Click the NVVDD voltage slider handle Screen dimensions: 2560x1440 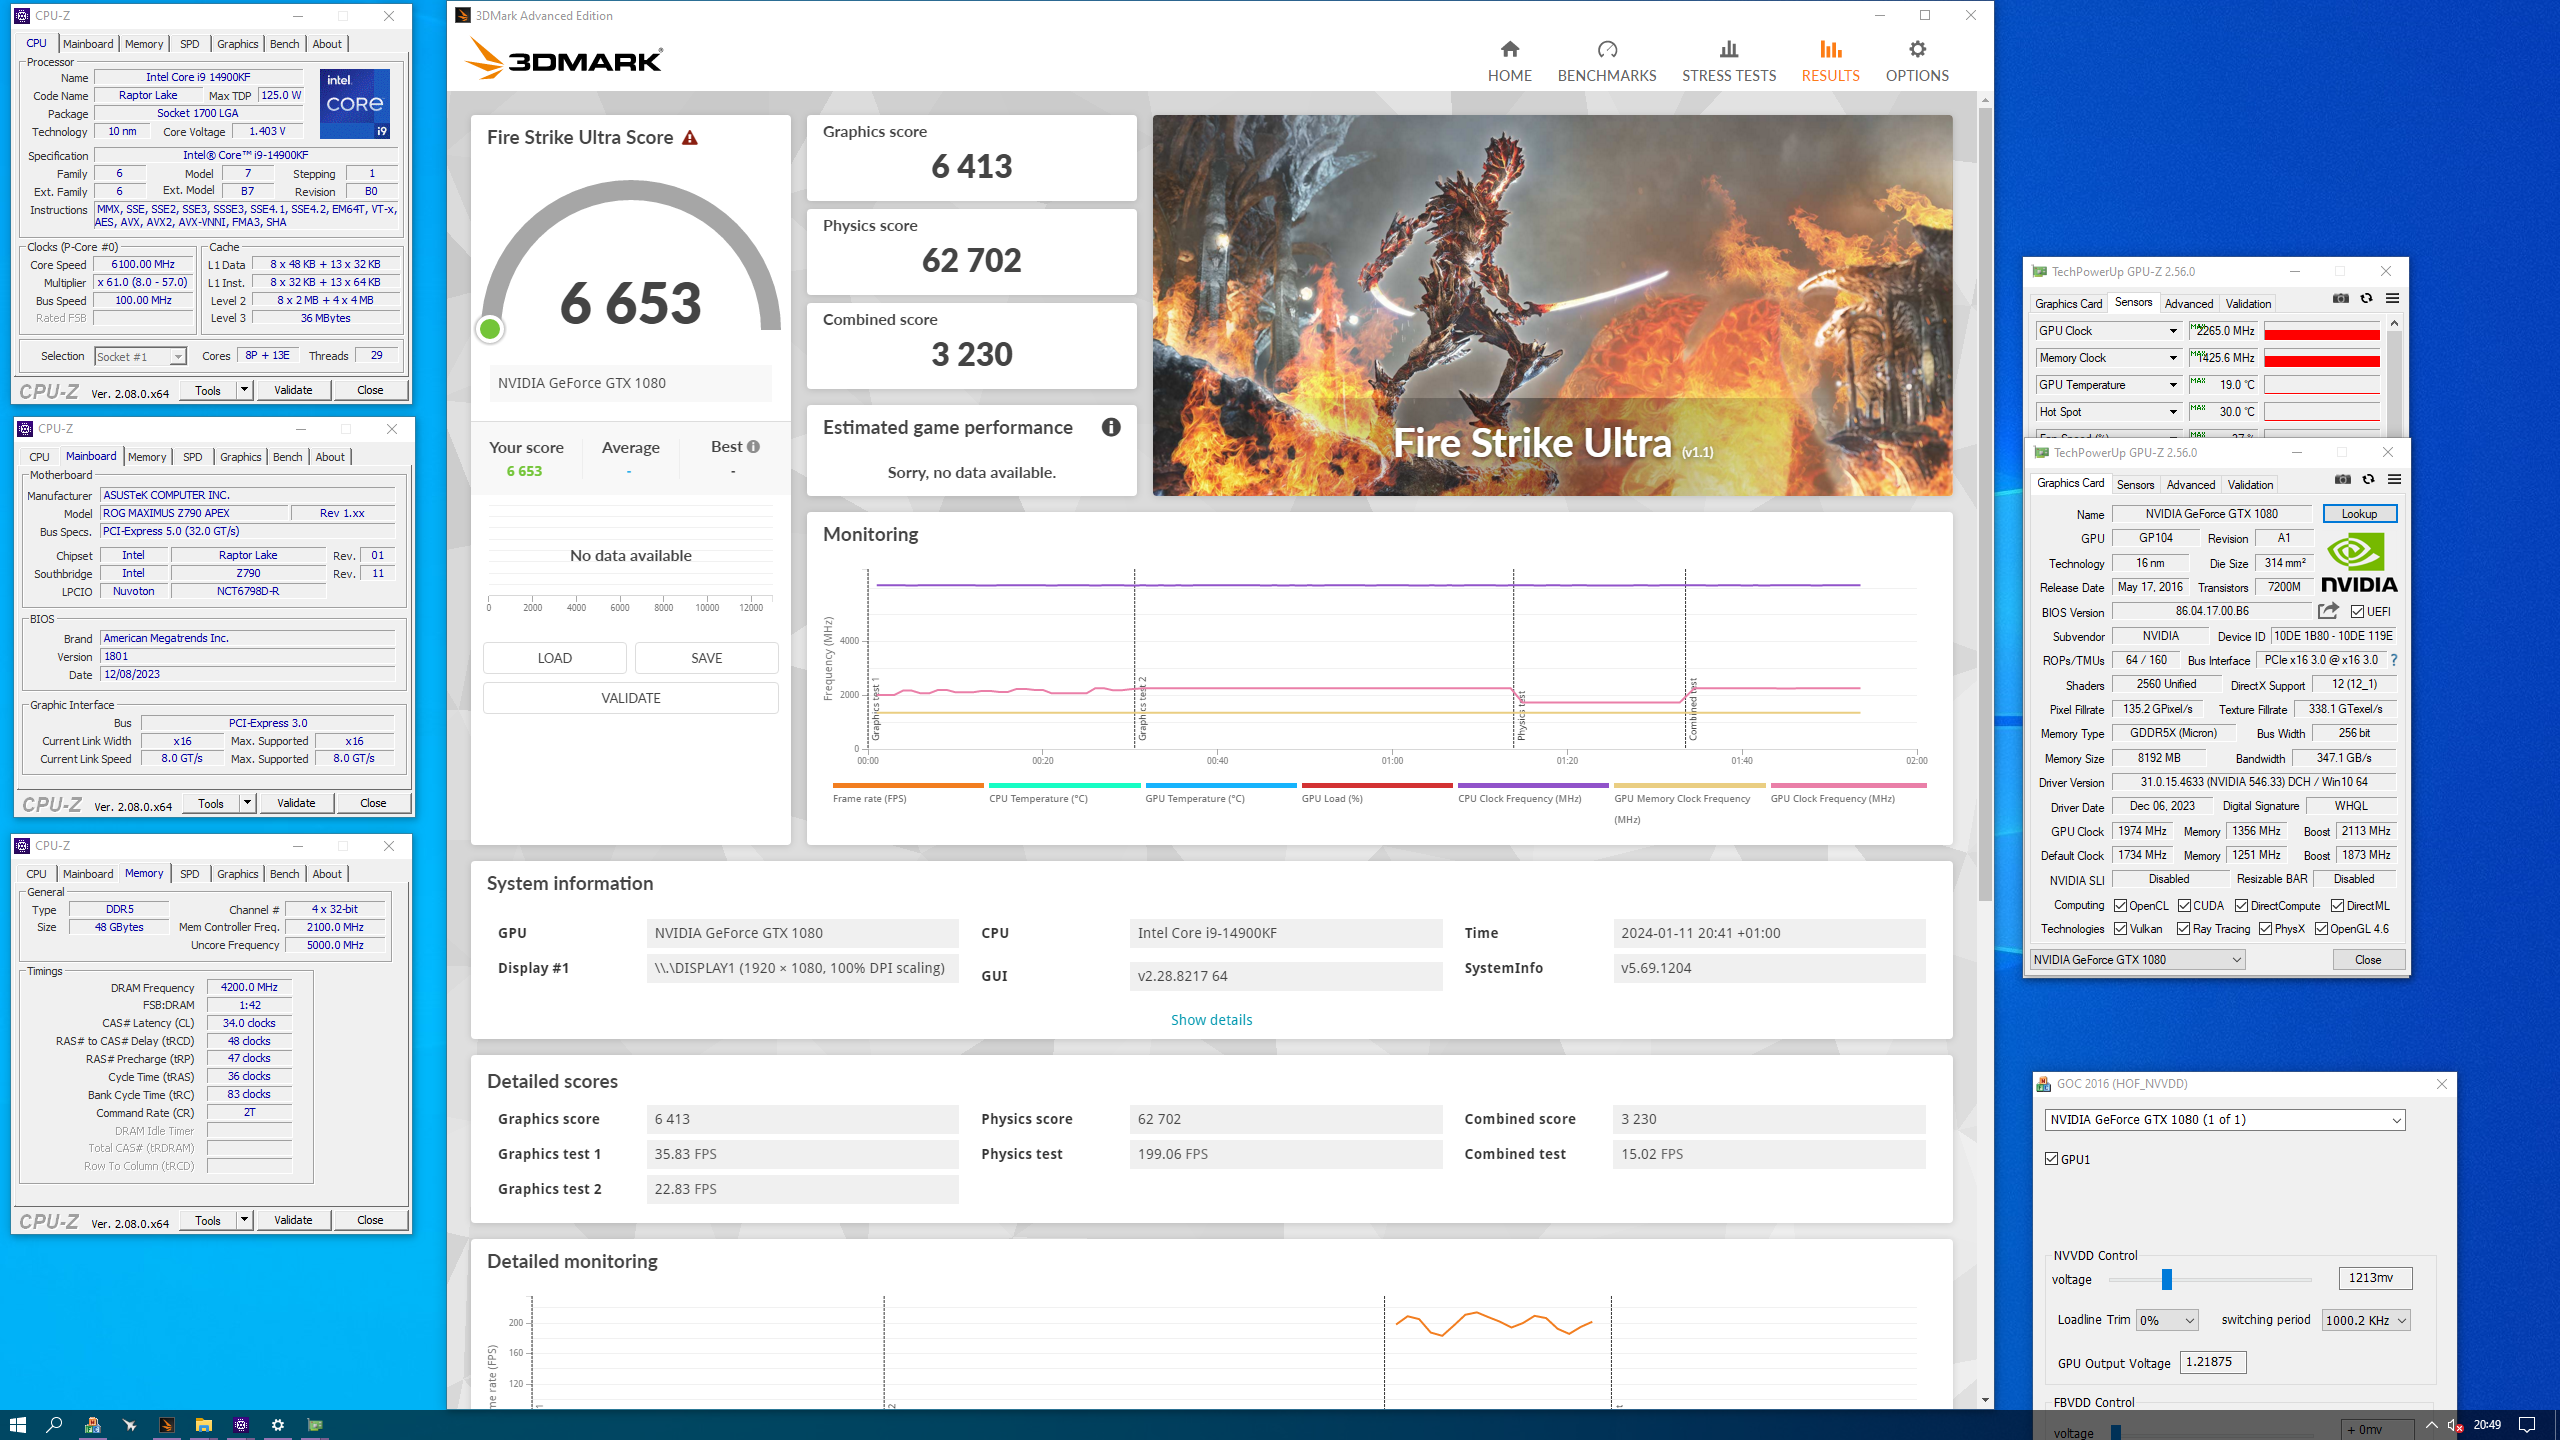pos(2167,1279)
